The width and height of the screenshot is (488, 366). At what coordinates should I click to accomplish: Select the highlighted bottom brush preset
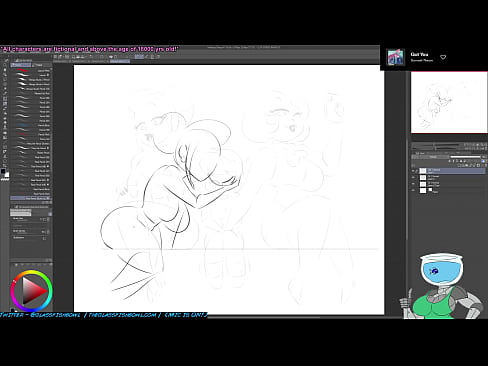pos(31,198)
